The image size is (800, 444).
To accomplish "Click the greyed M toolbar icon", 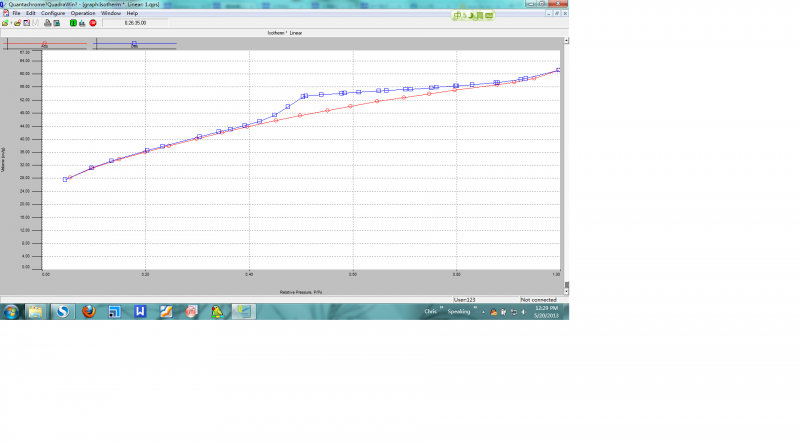I will coord(35,23).
